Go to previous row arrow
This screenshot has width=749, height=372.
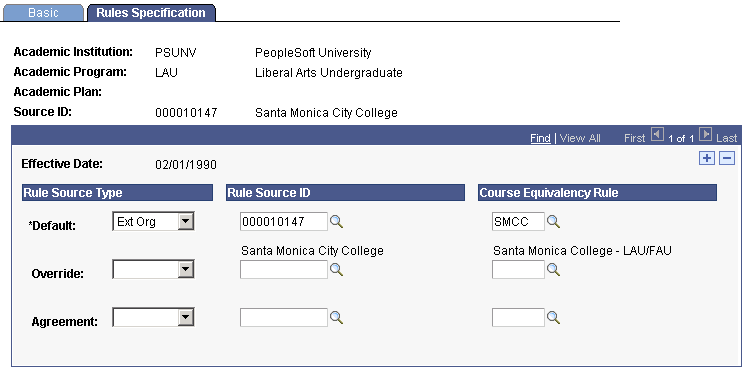658,135
